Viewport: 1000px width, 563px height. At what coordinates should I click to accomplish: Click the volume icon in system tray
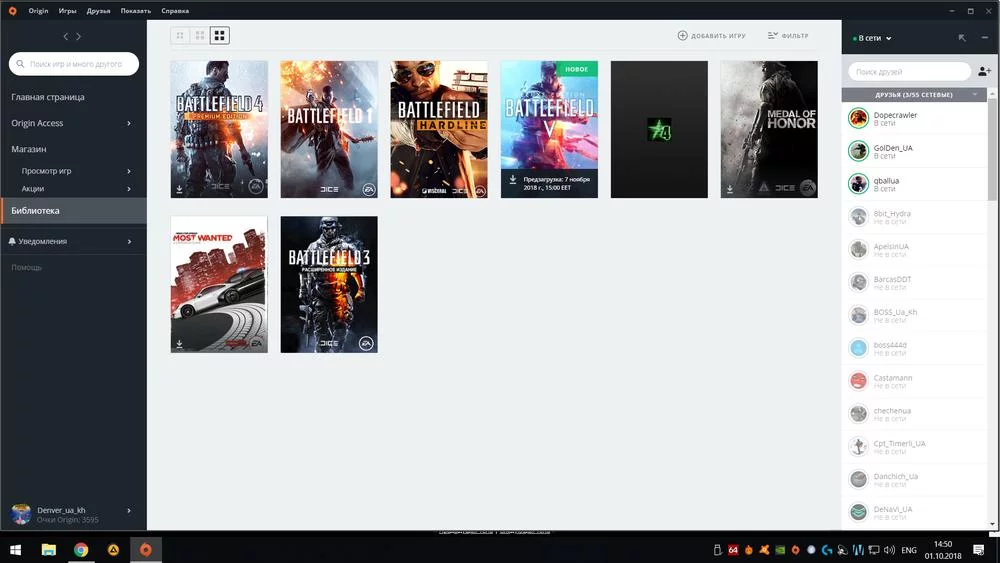[x=890, y=550]
